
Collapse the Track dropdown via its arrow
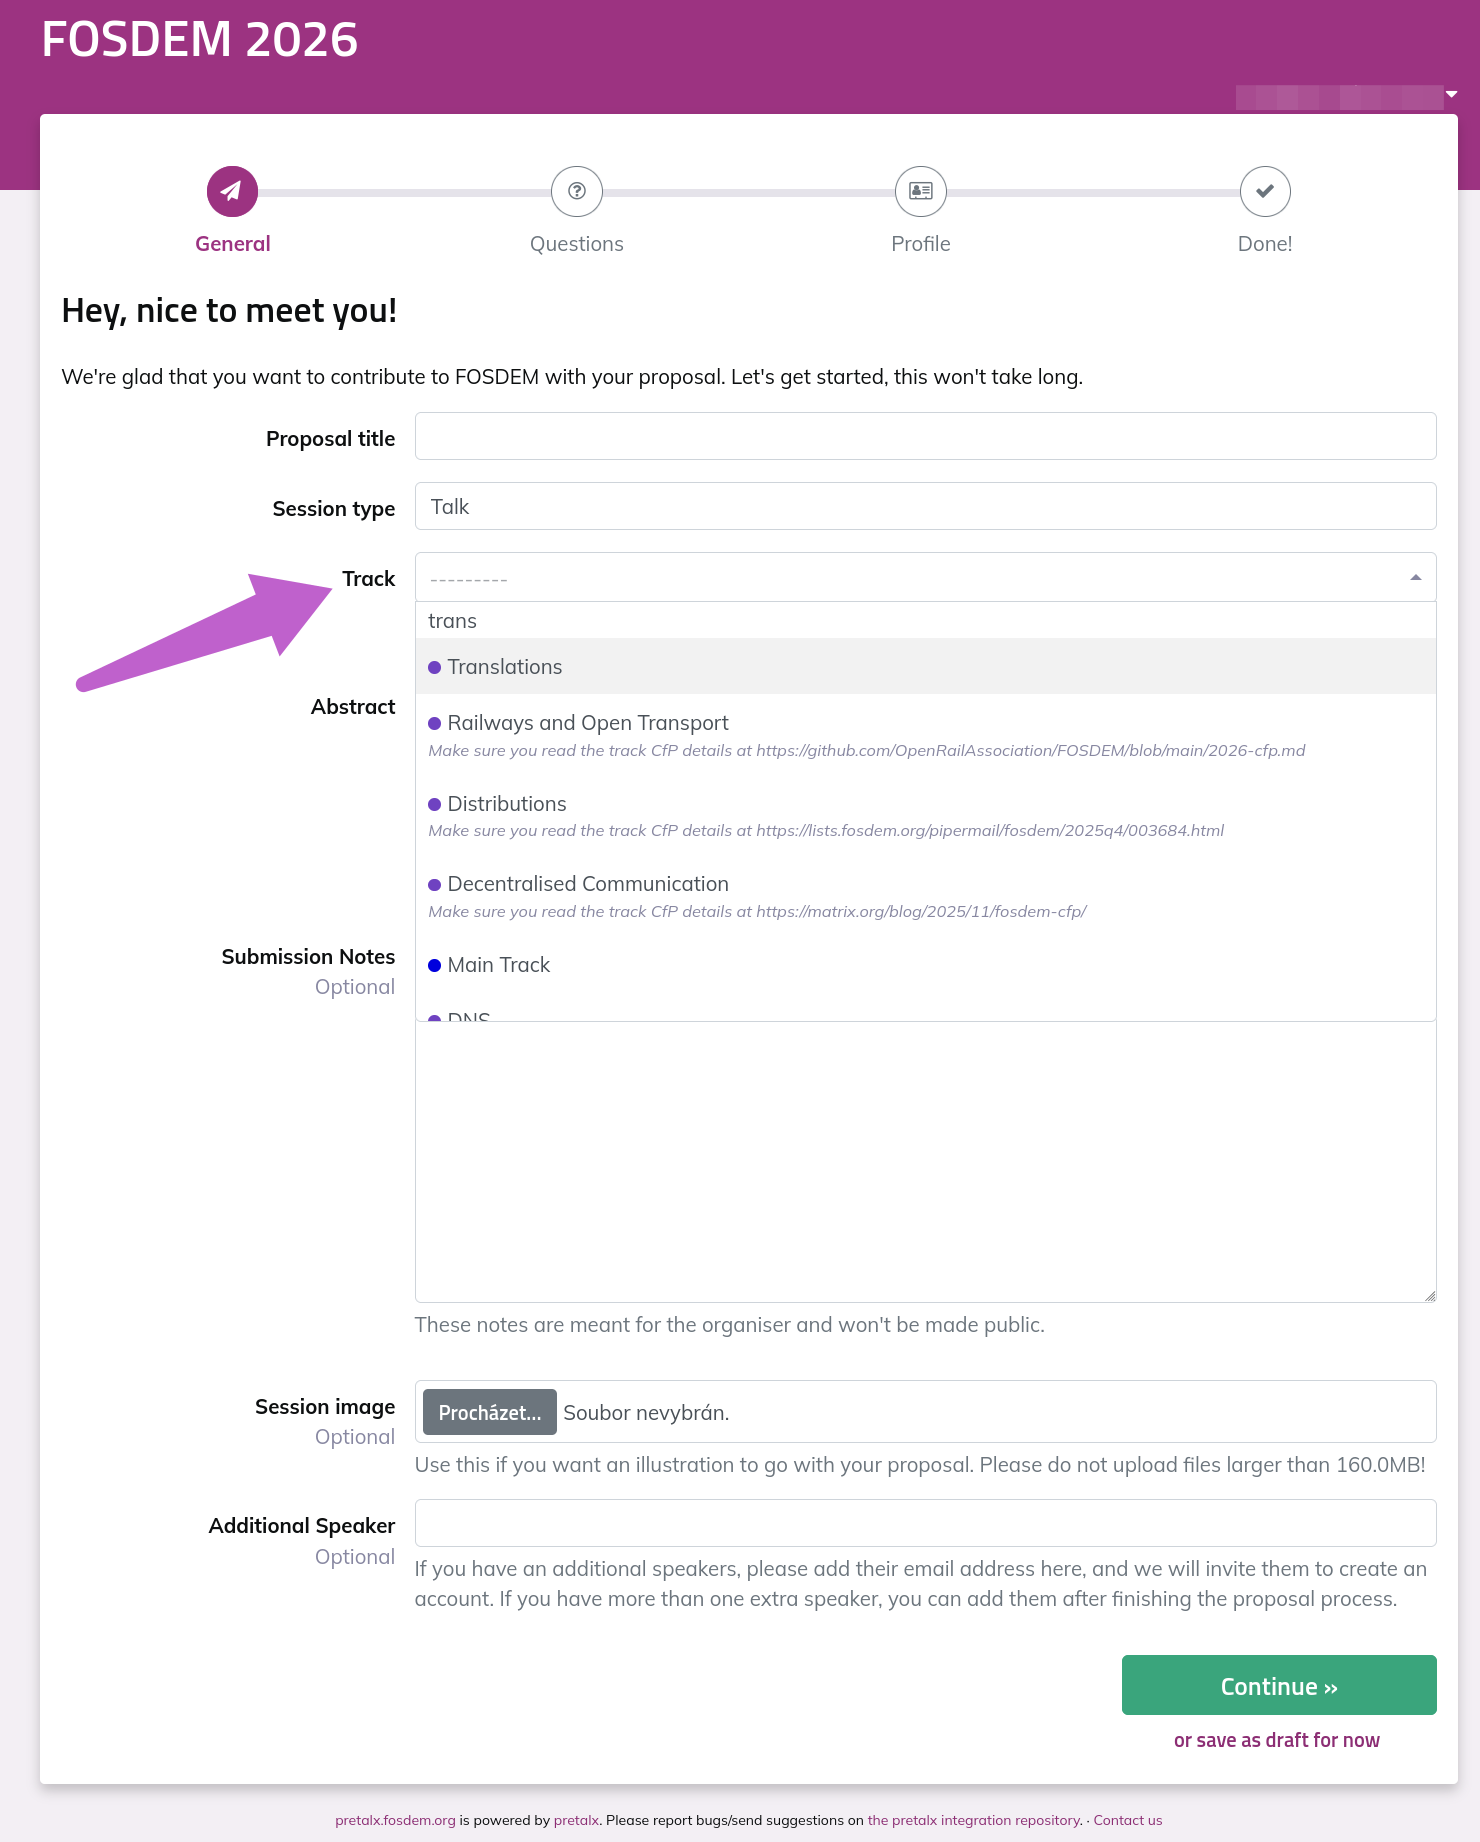(x=1415, y=577)
